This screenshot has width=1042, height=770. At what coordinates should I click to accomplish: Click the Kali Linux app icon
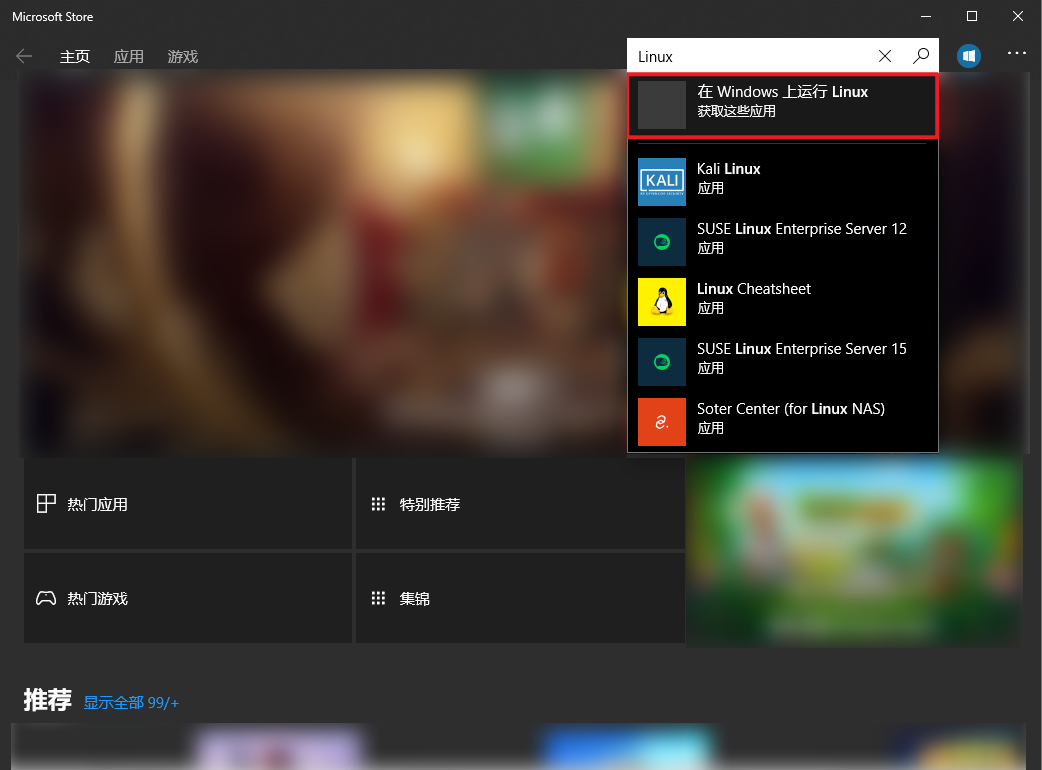[x=662, y=182]
